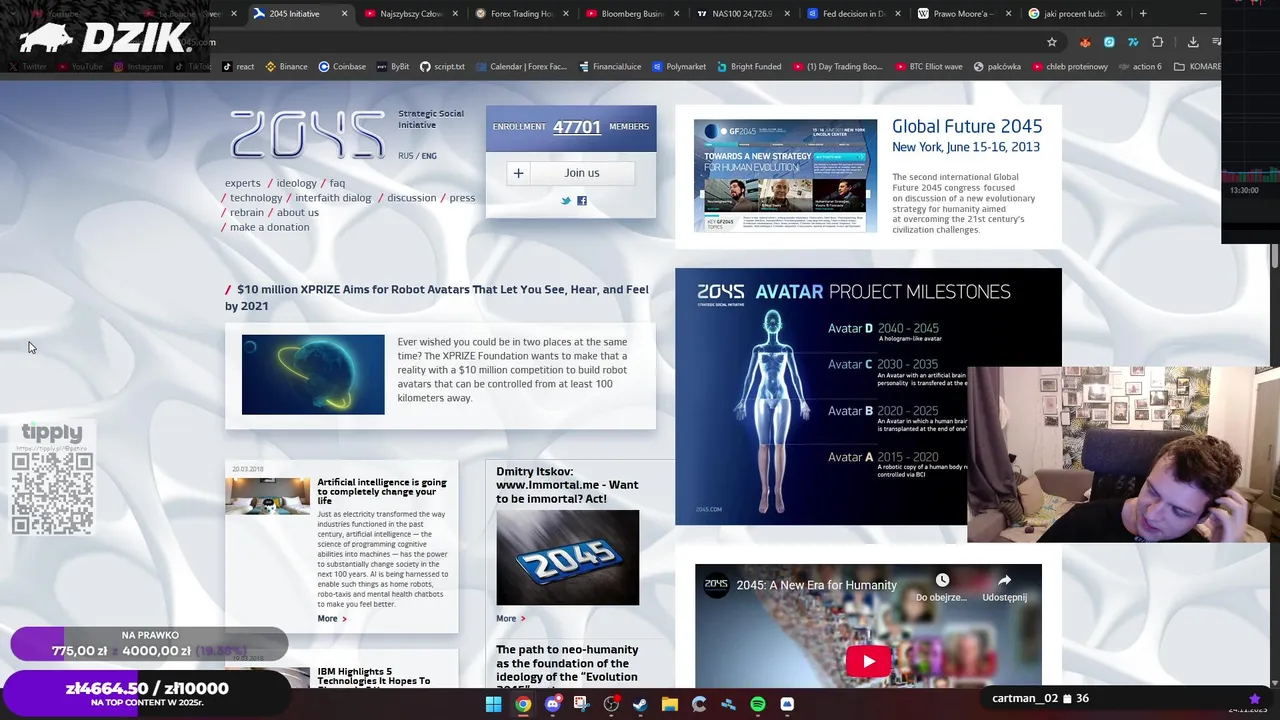Open Chrome from the taskbar
1280x720 pixels.
(523, 704)
